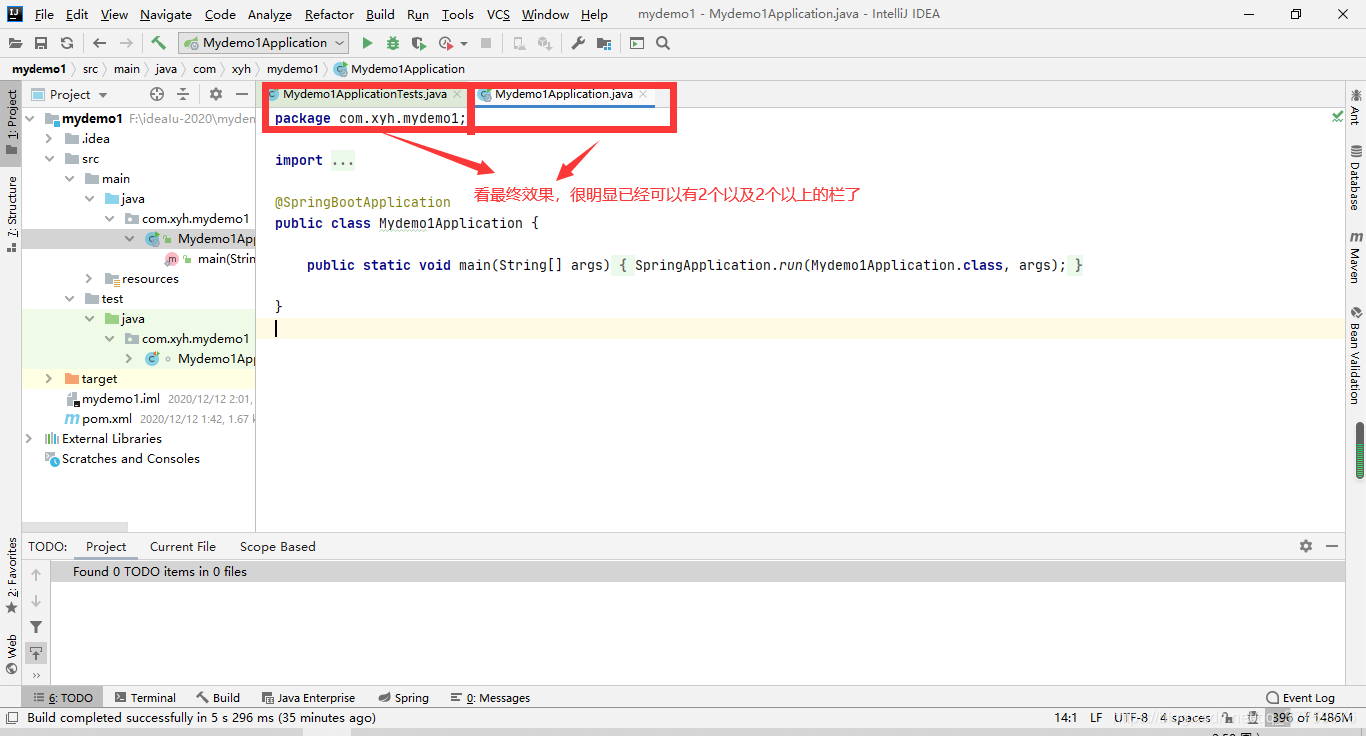Viewport: 1366px width, 736px height.
Task: Click the 14:1 caret position indicator
Action: [x=1065, y=718]
